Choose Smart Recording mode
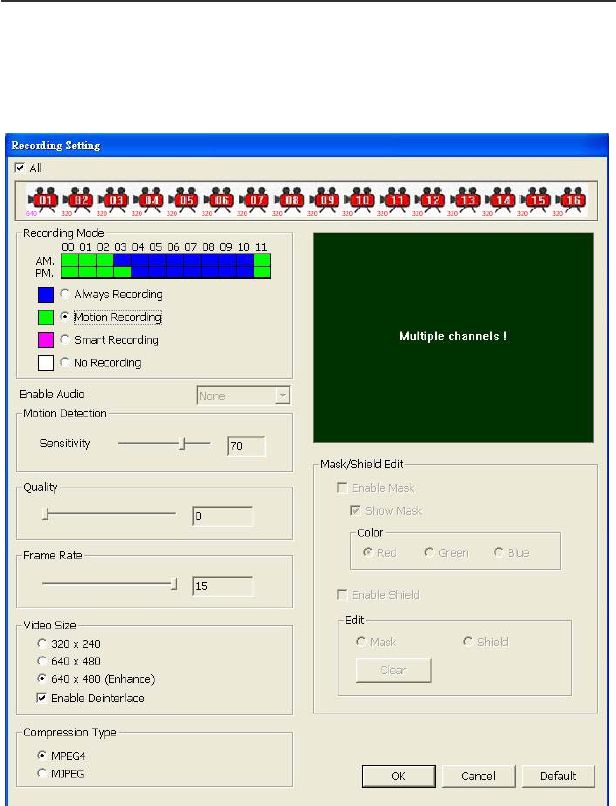This screenshot has width=616, height=806. (x=65, y=339)
